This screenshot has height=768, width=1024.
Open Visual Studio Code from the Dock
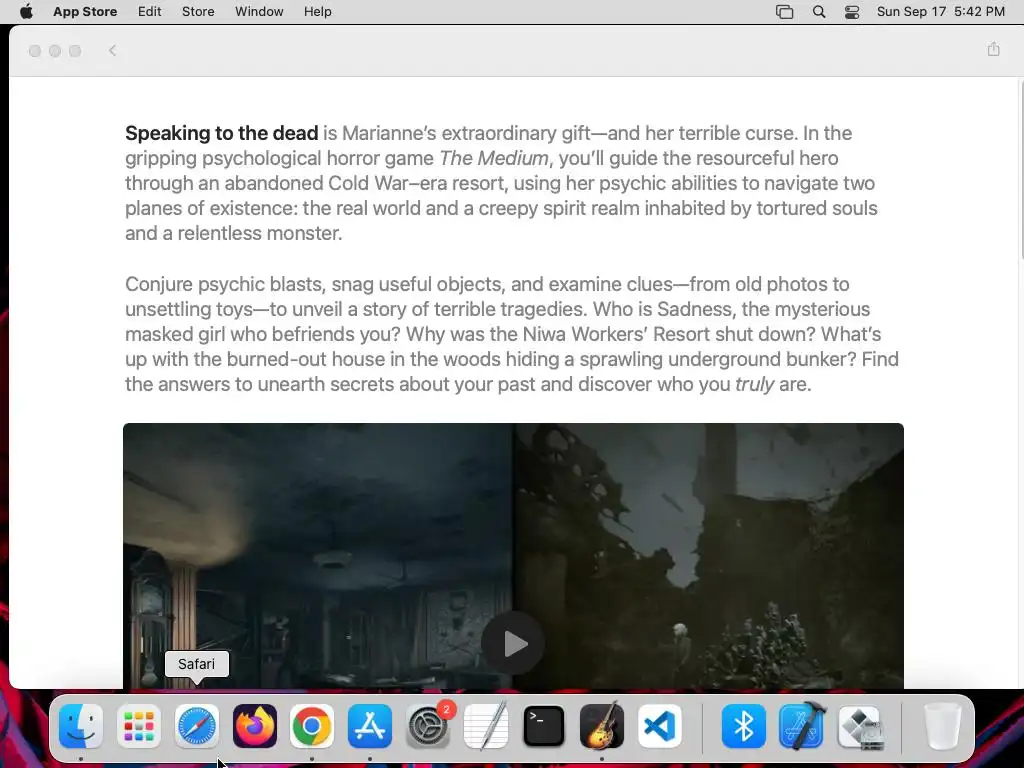660,726
